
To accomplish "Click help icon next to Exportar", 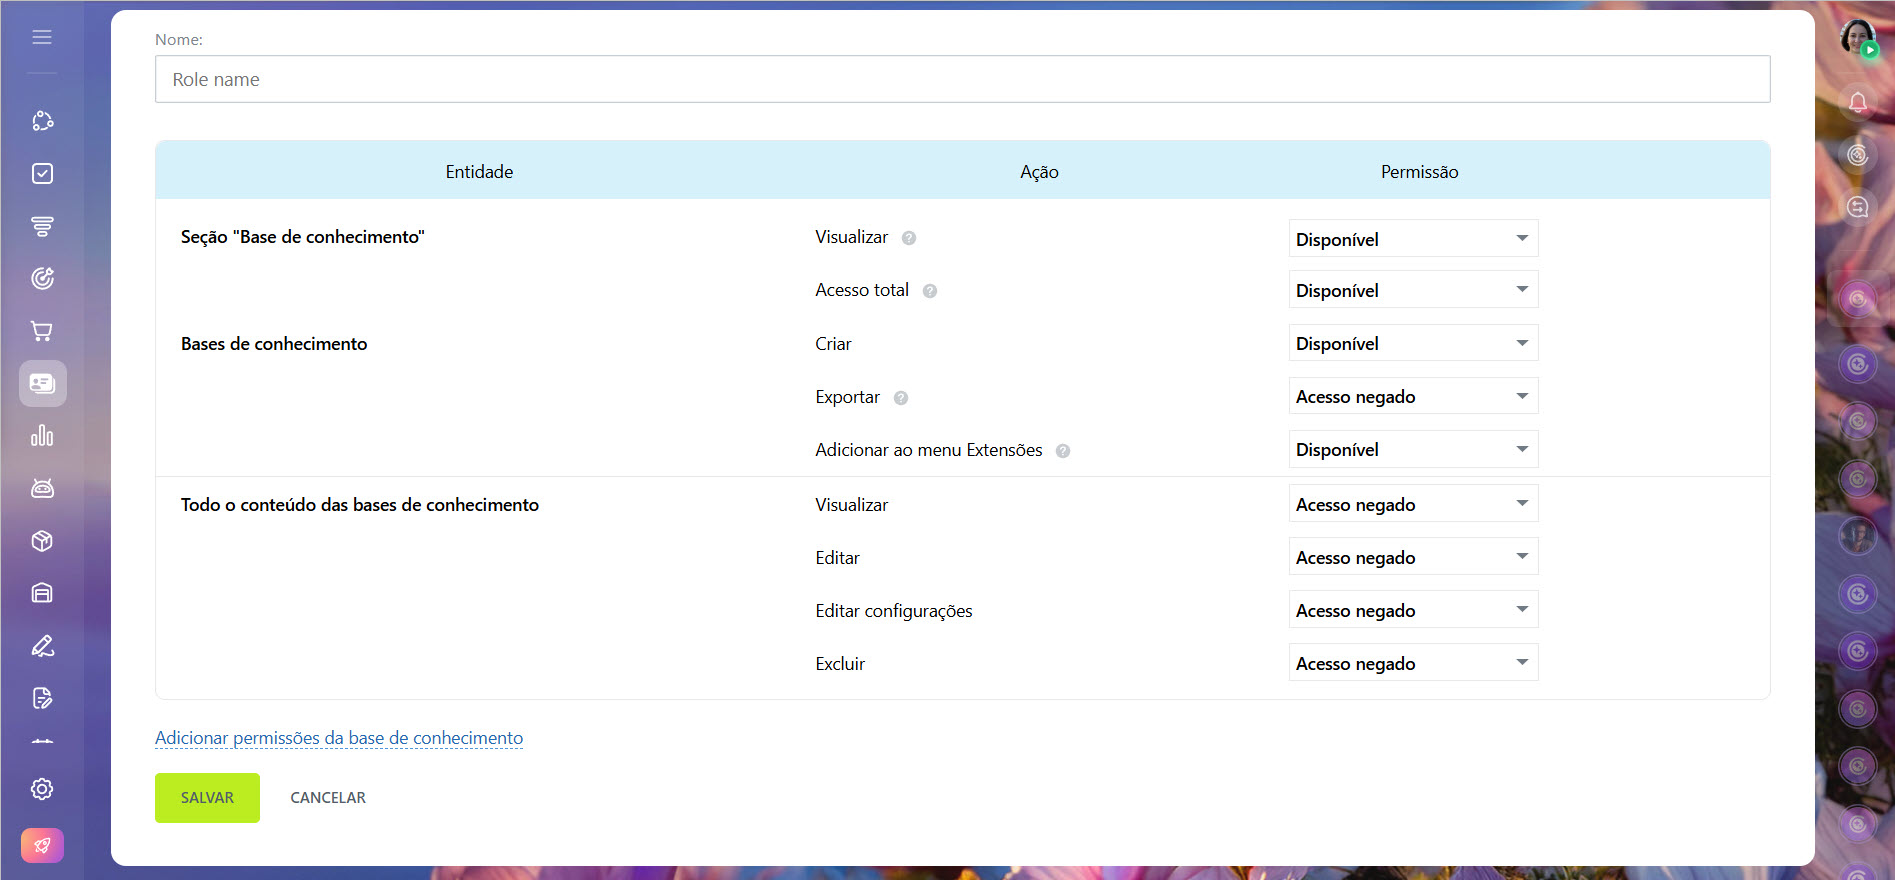I will tap(901, 398).
